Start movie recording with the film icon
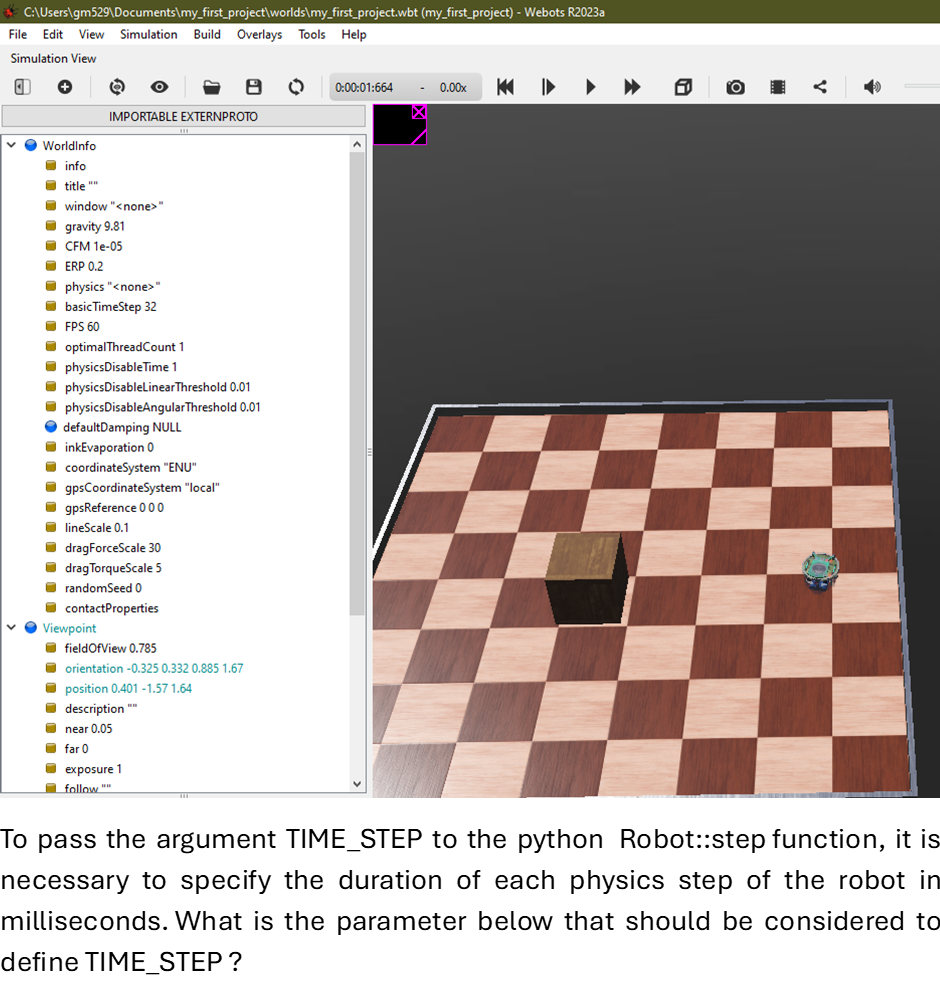This screenshot has height=1001, width=940. coord(778,87)
